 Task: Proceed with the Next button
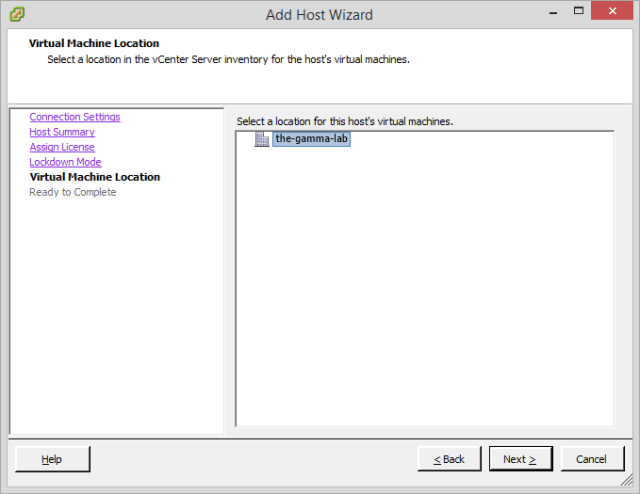520,459
